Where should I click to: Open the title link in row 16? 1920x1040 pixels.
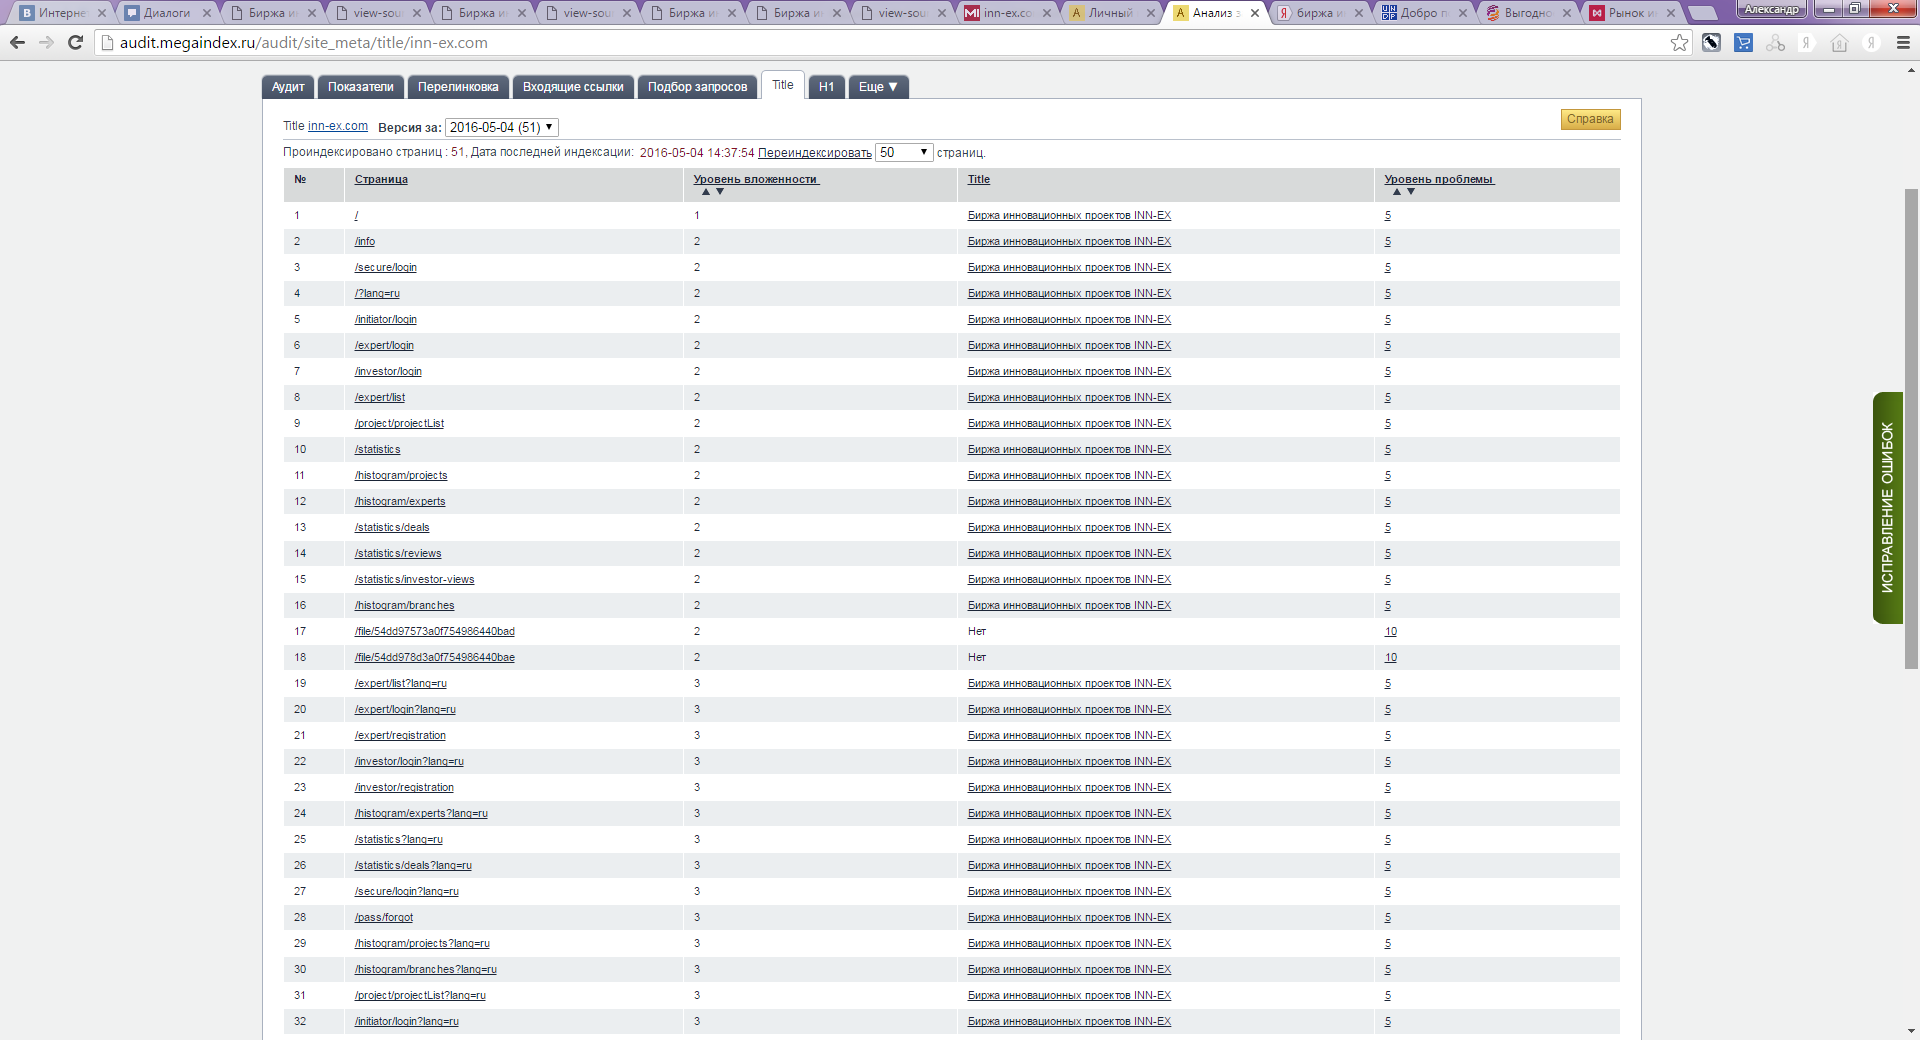(1069, 606)
